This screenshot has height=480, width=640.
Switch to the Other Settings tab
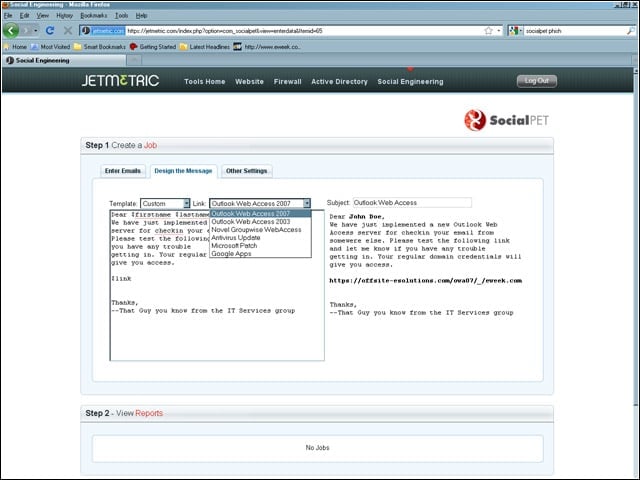click(x=247, y=171)
